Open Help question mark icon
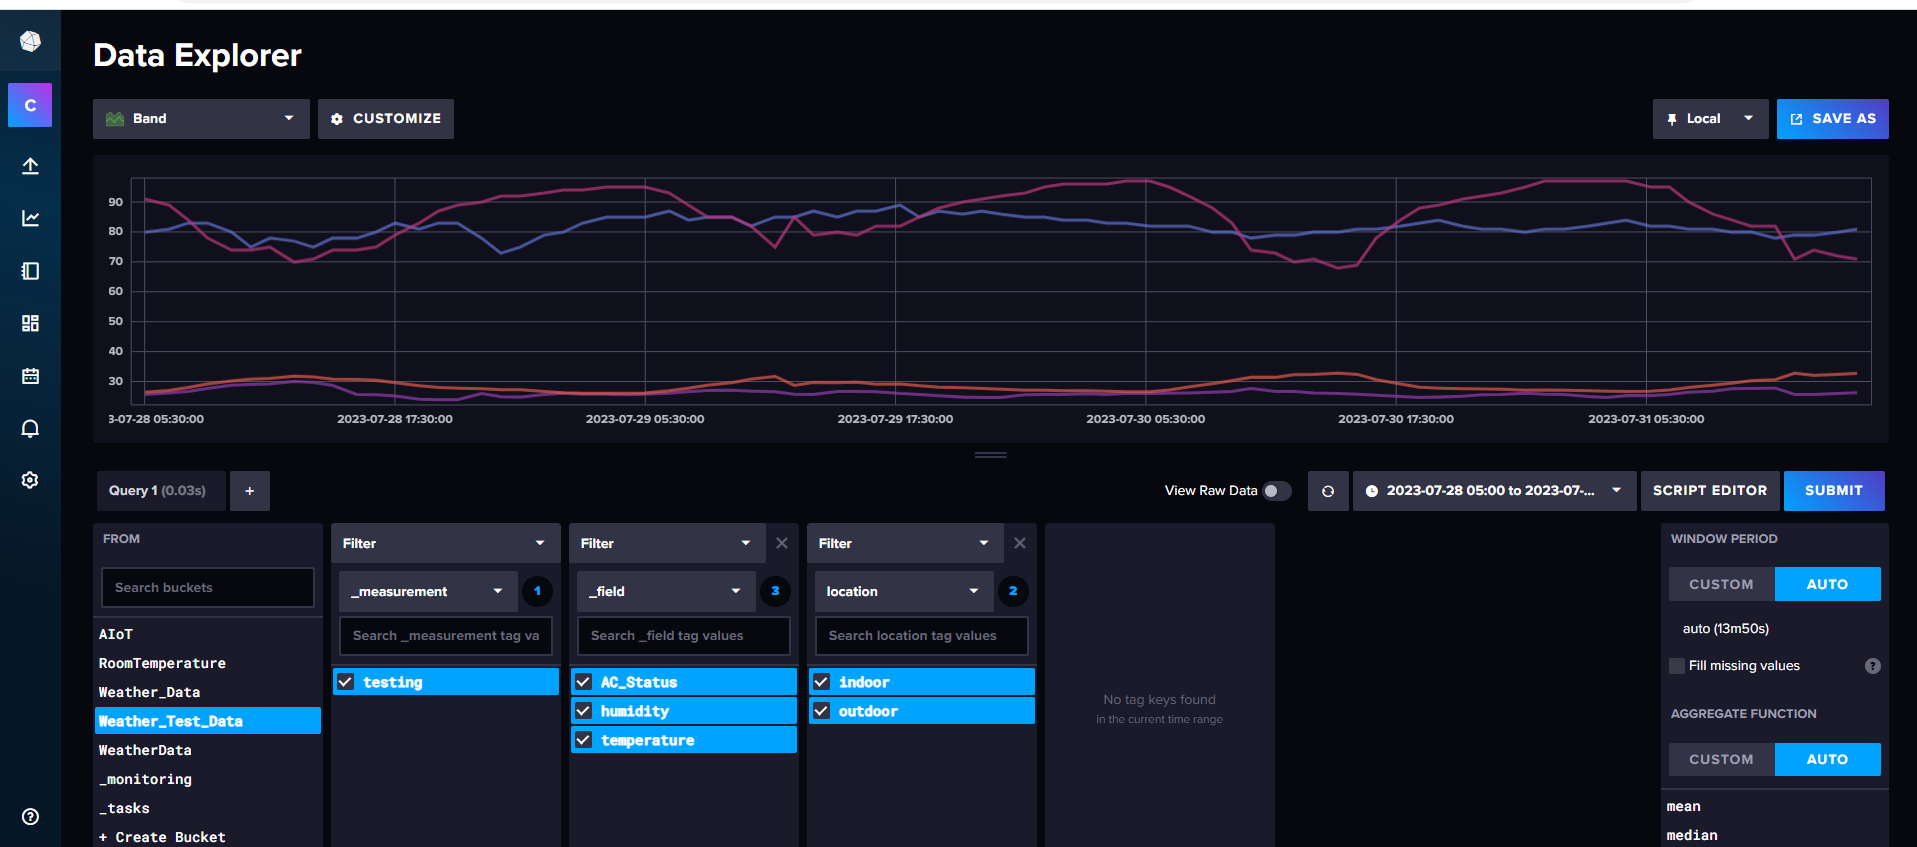This screenshot has height=847, width=1917. tap(30, 816)
